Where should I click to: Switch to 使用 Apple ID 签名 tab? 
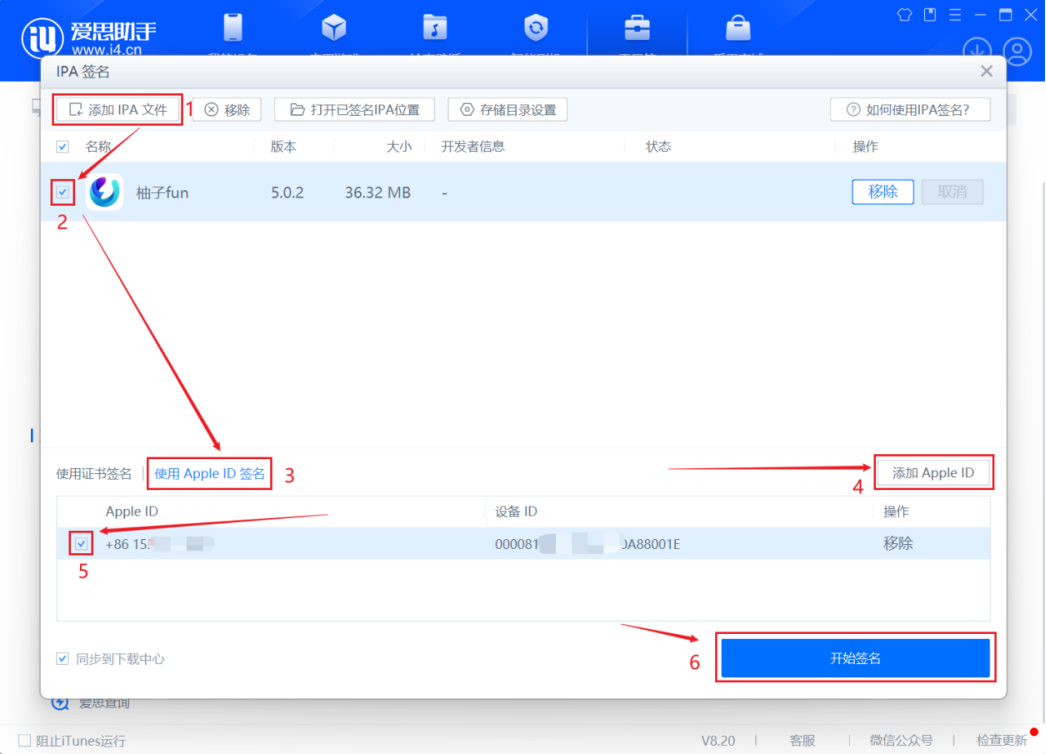click(209, 474)
